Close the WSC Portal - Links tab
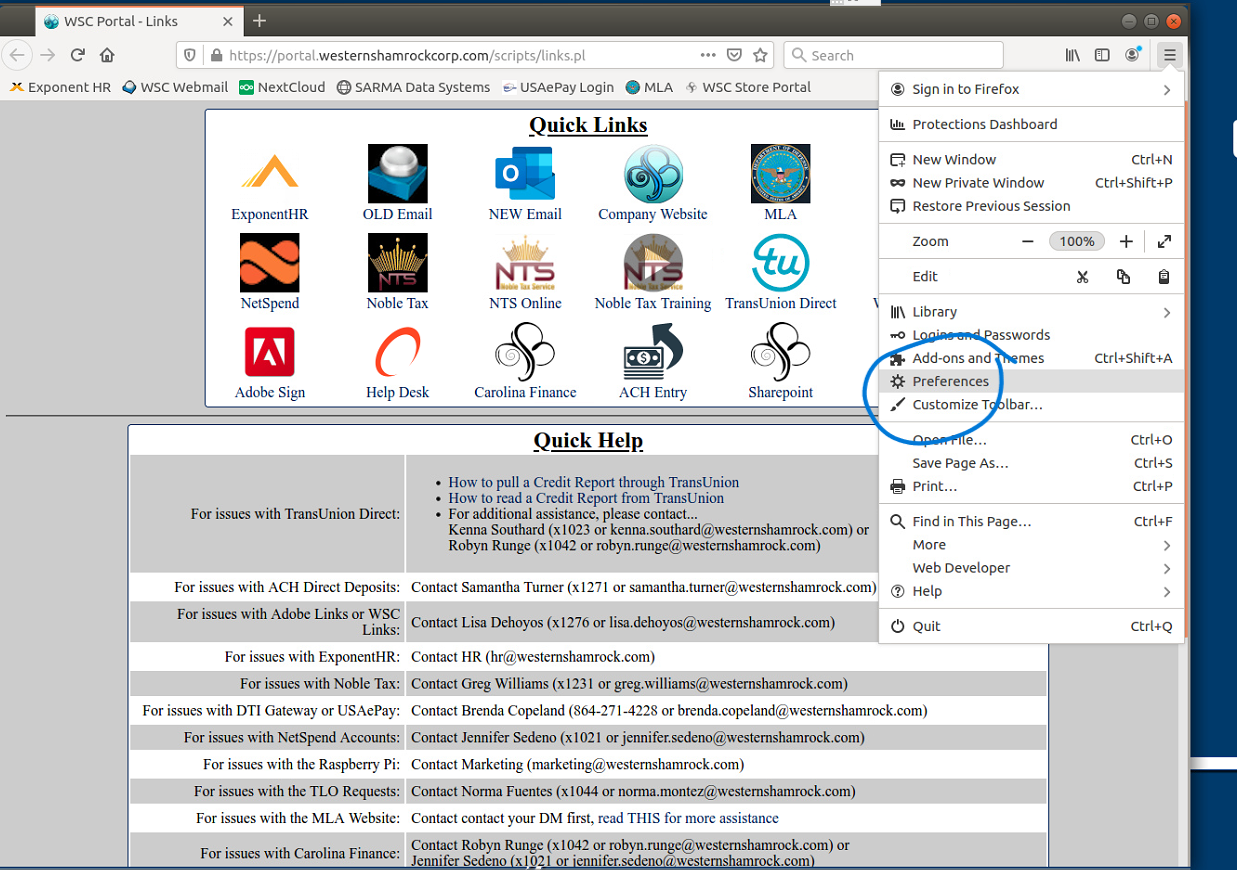The image size is (1237, 870). 228,21
